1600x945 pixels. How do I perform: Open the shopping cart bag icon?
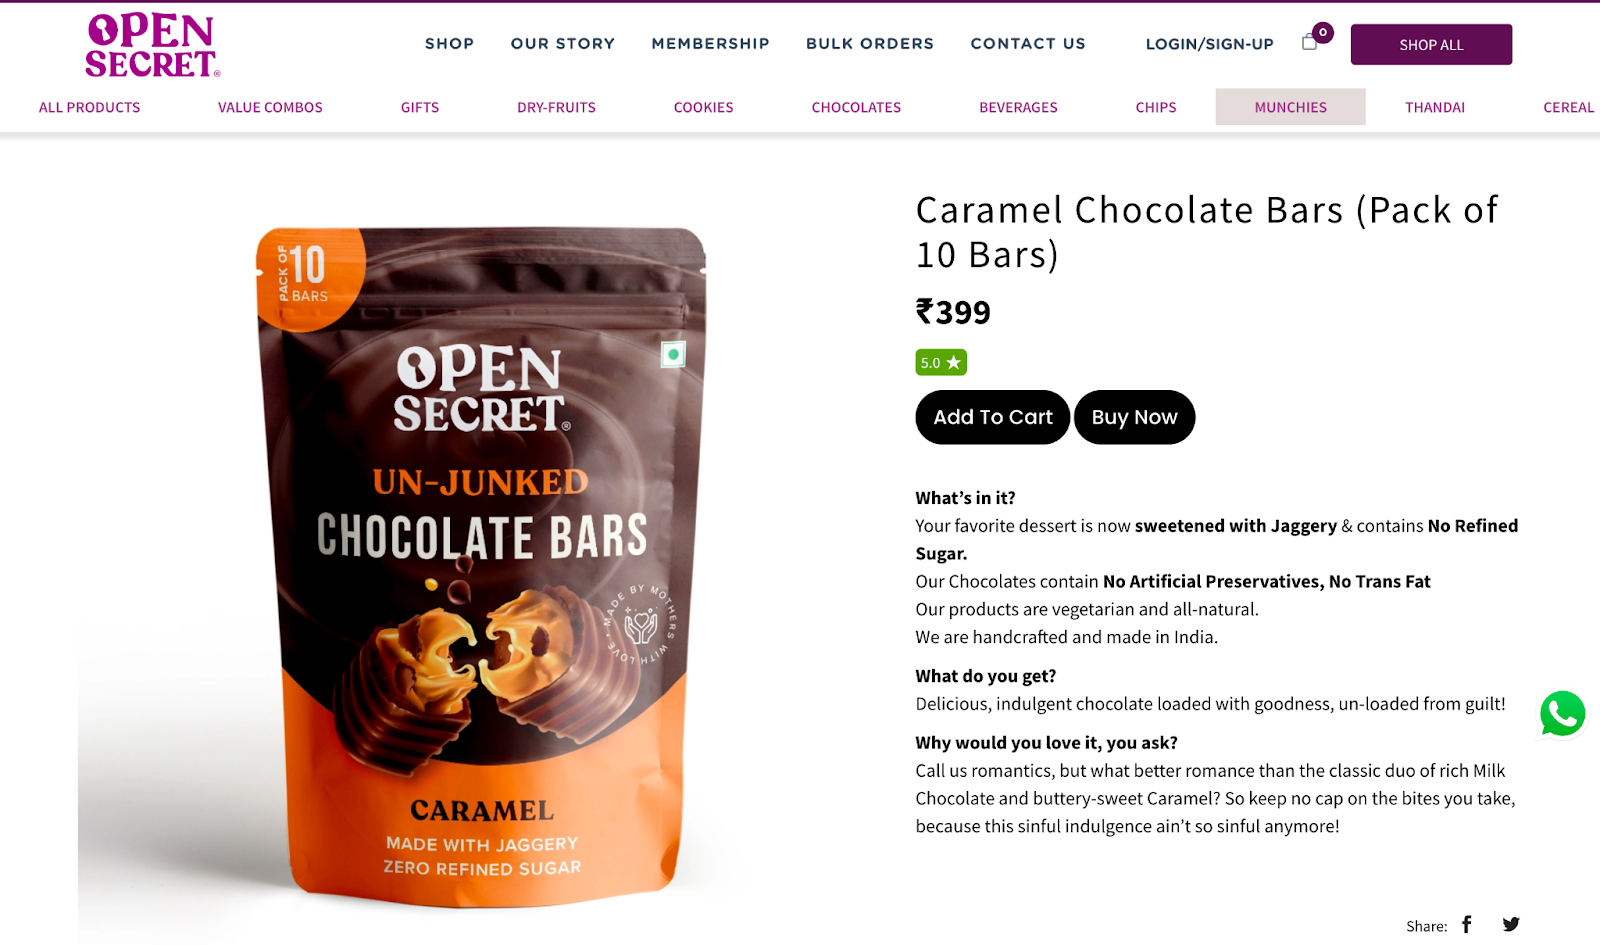1309,42
